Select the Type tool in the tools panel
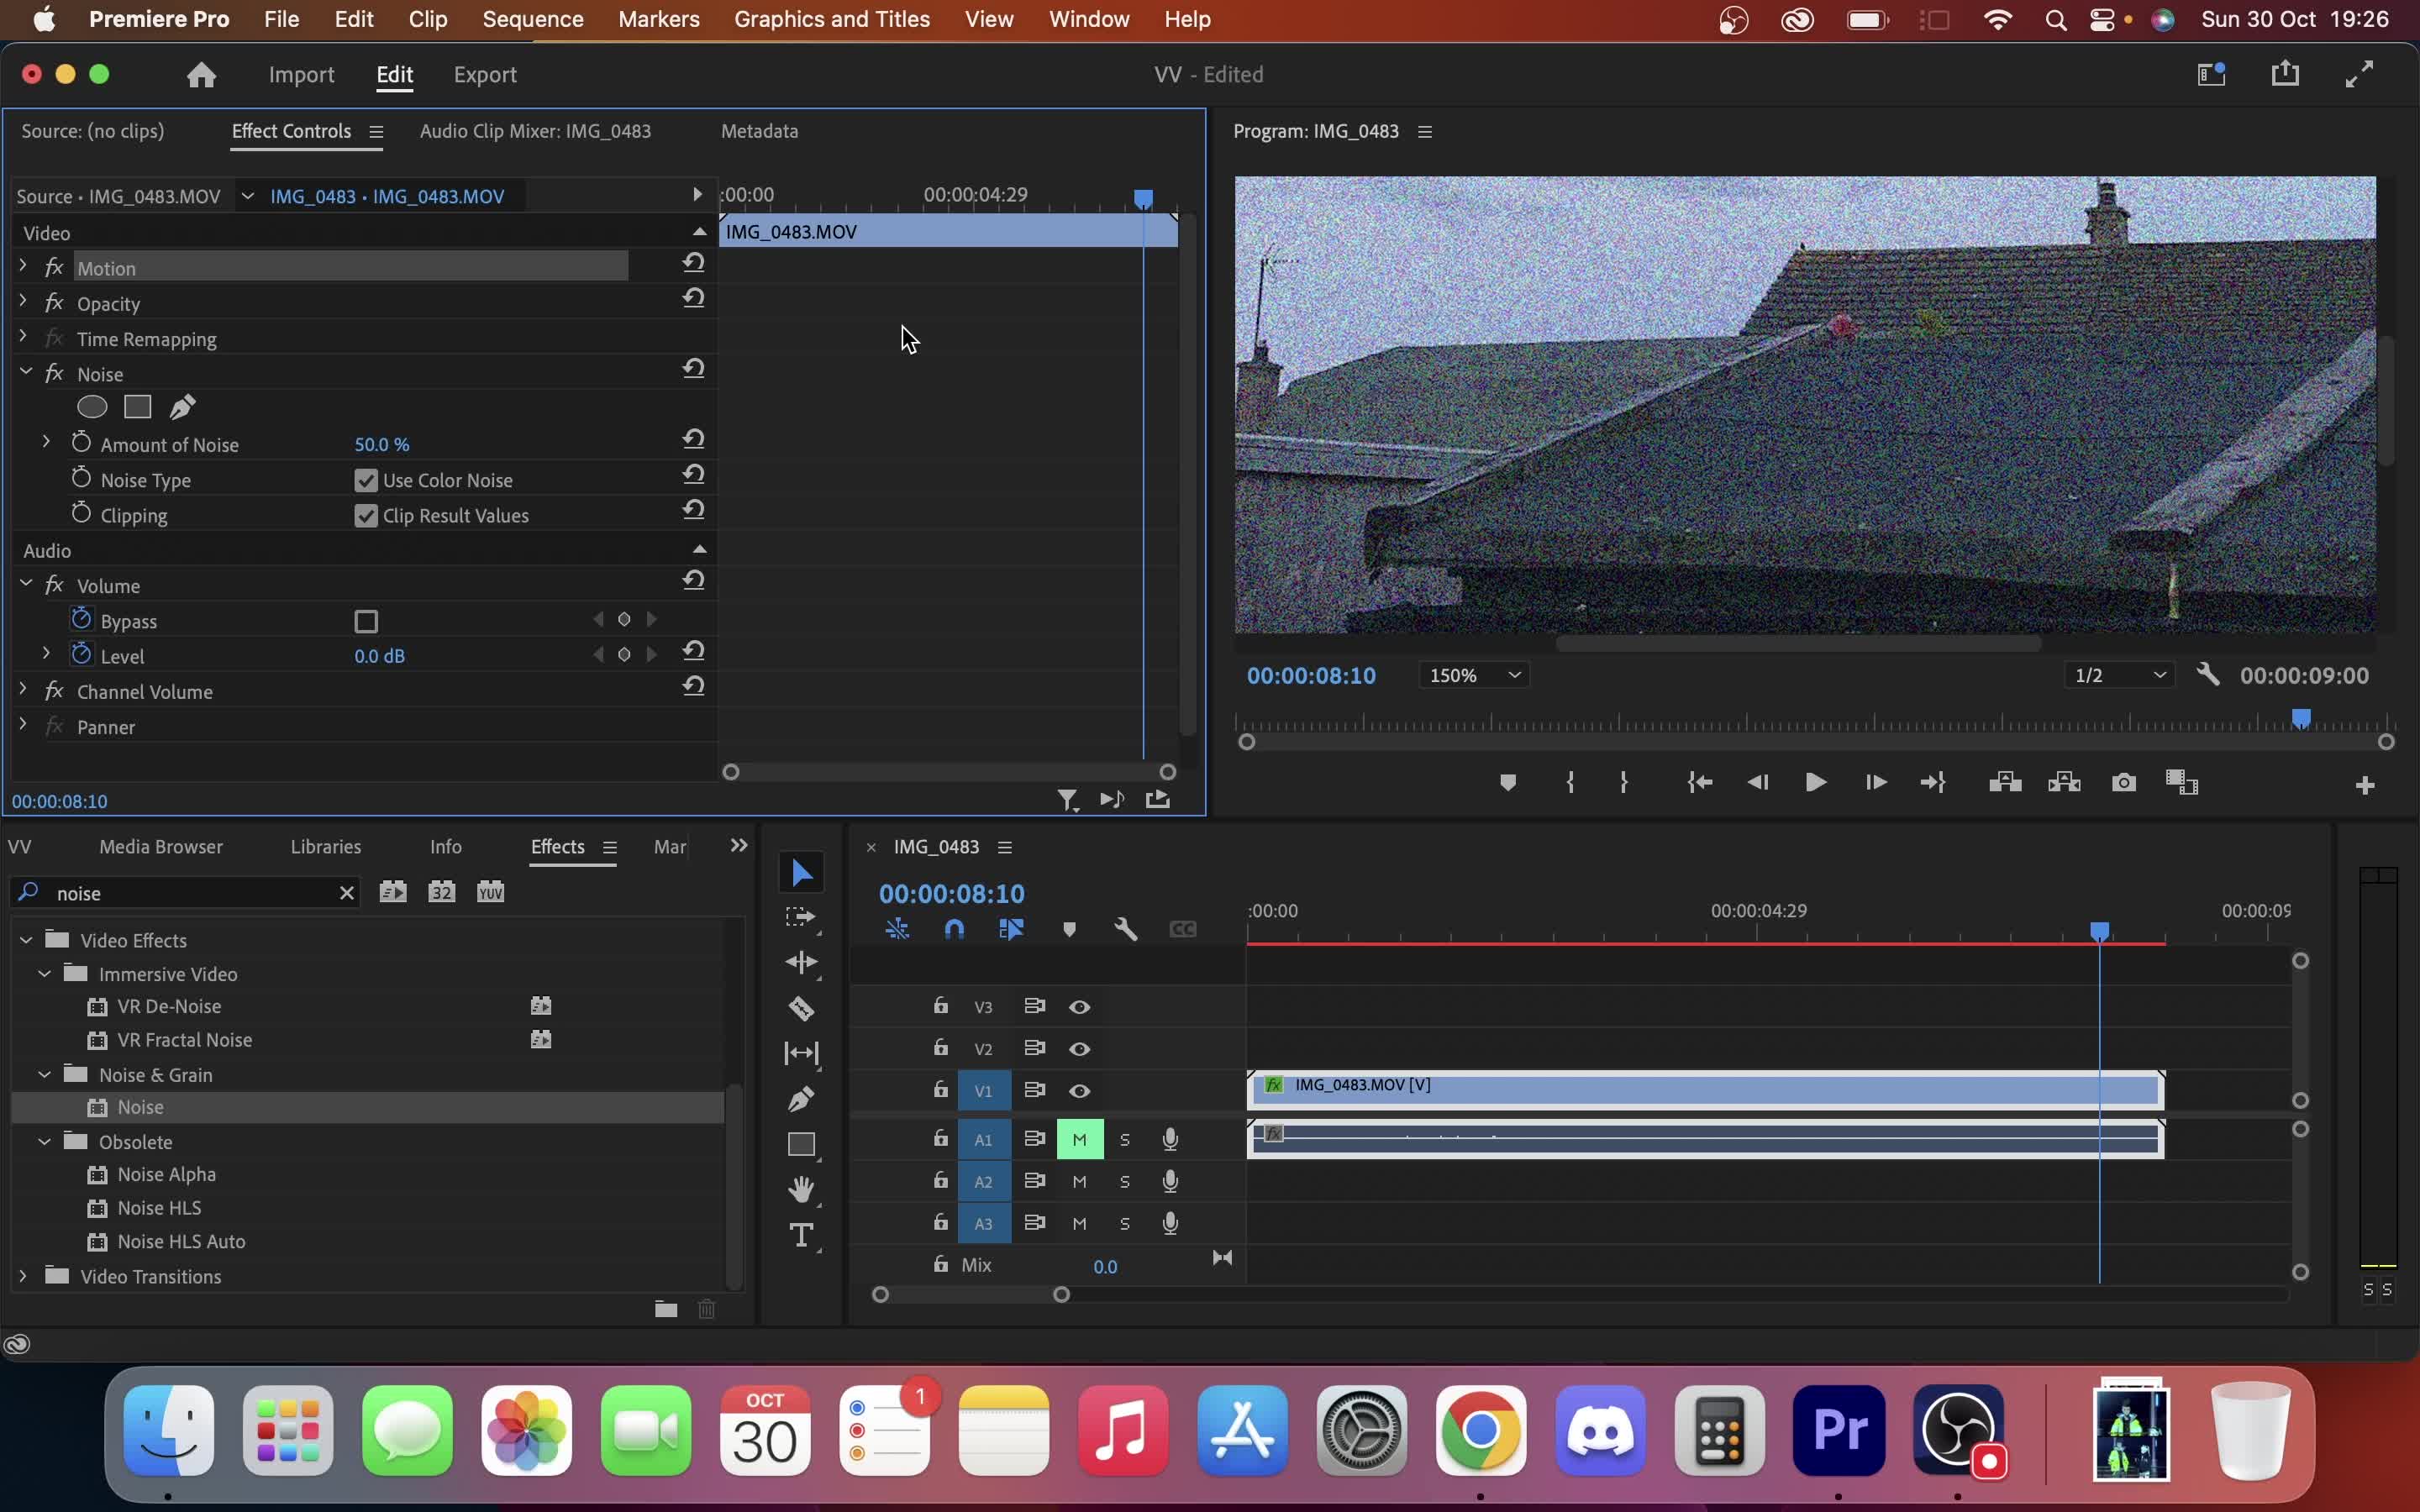 point(801,1235)
